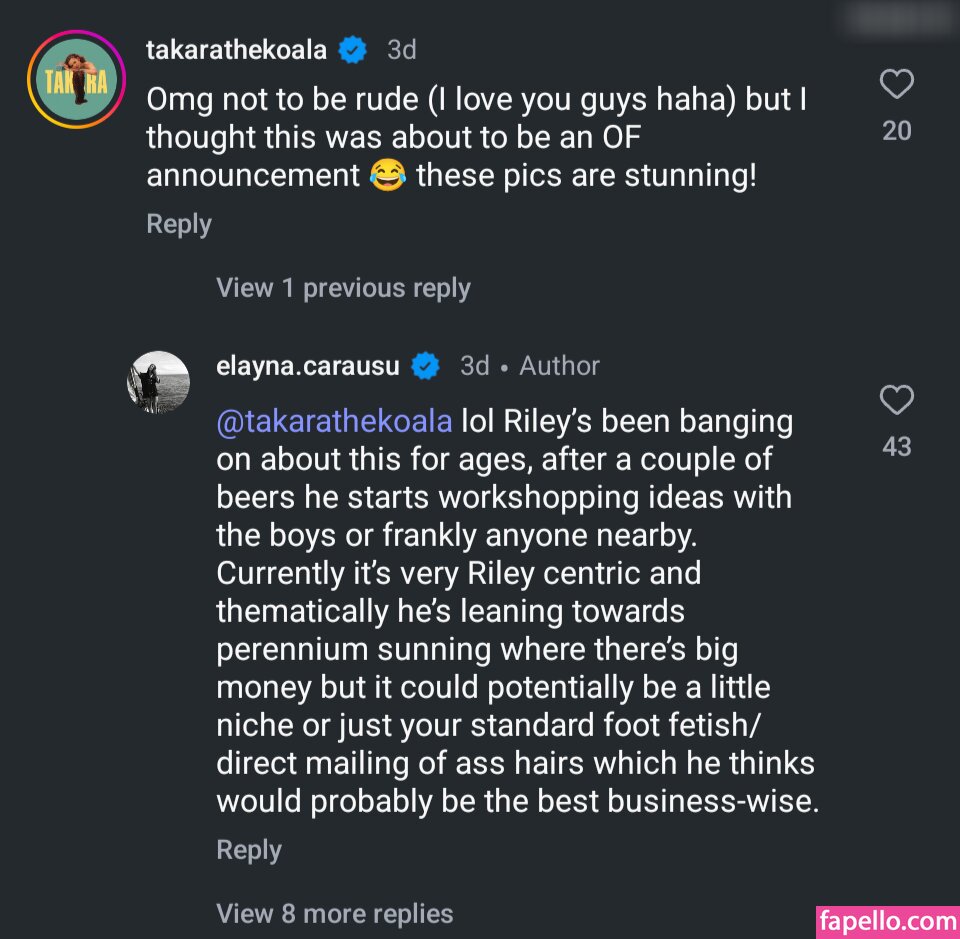Click the 3d timestamp on takarathekoala's comment
Image resolution: width=960 pixels, height=939 pixels.
click(x=402, y=49)
